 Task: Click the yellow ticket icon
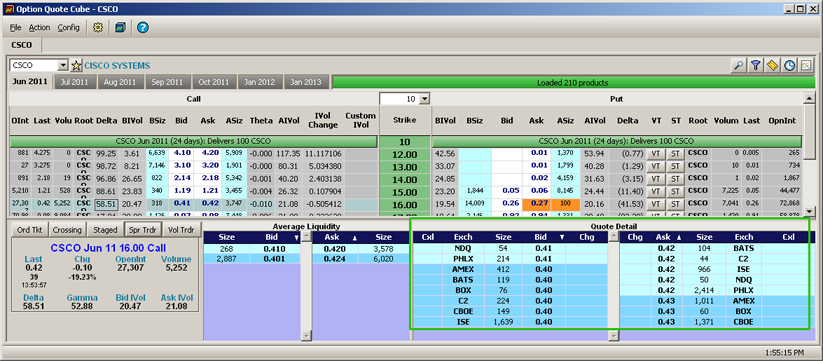(x=772, y=66)
